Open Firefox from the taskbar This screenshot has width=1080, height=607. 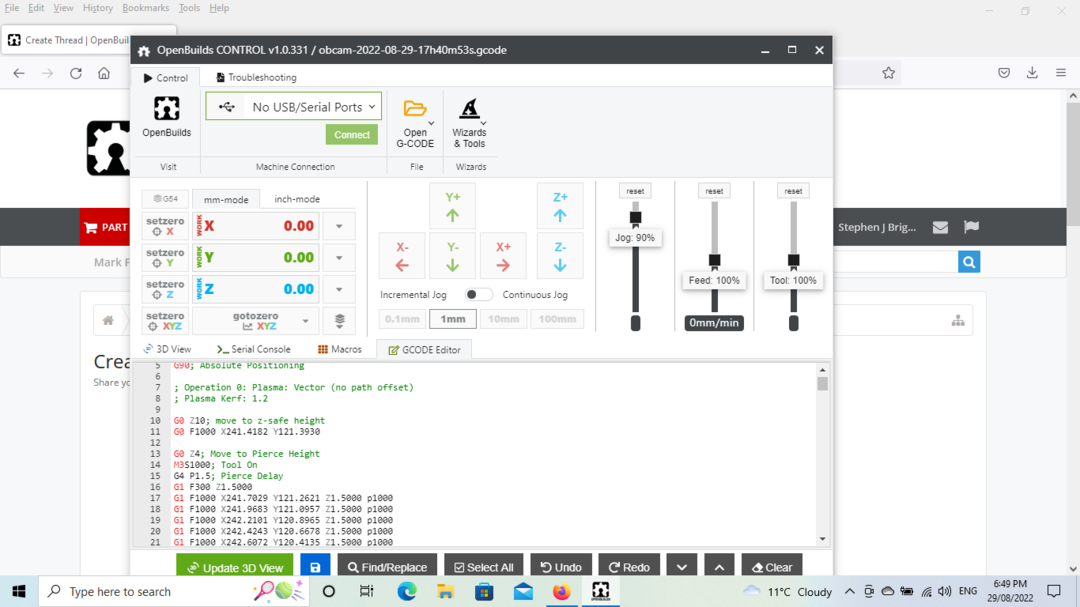point(561,592)
